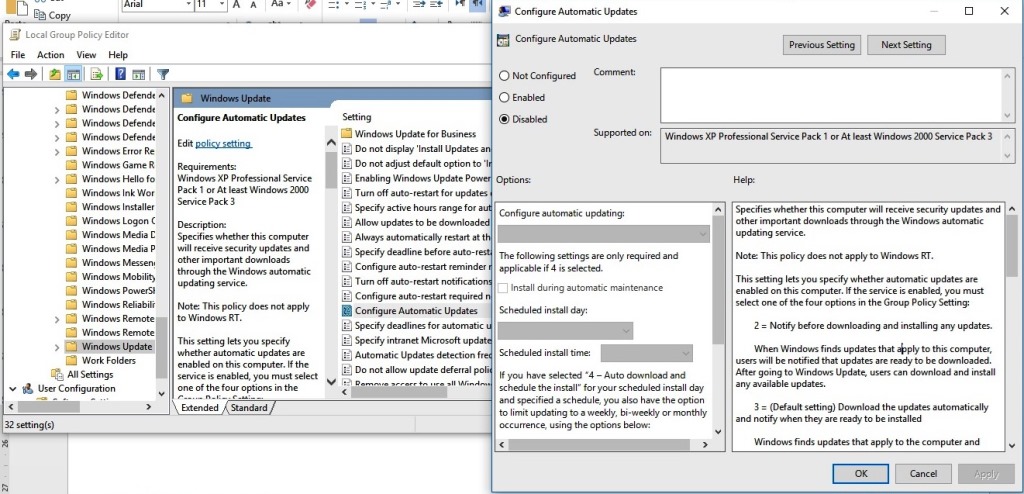Click the All Settings tree icon

tap(59, 374)
